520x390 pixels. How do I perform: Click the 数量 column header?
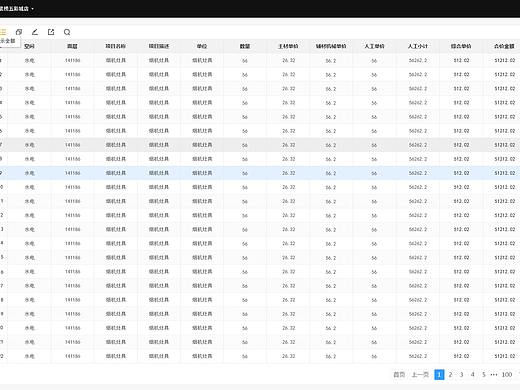pyautogui.click(x=245, y=46)
